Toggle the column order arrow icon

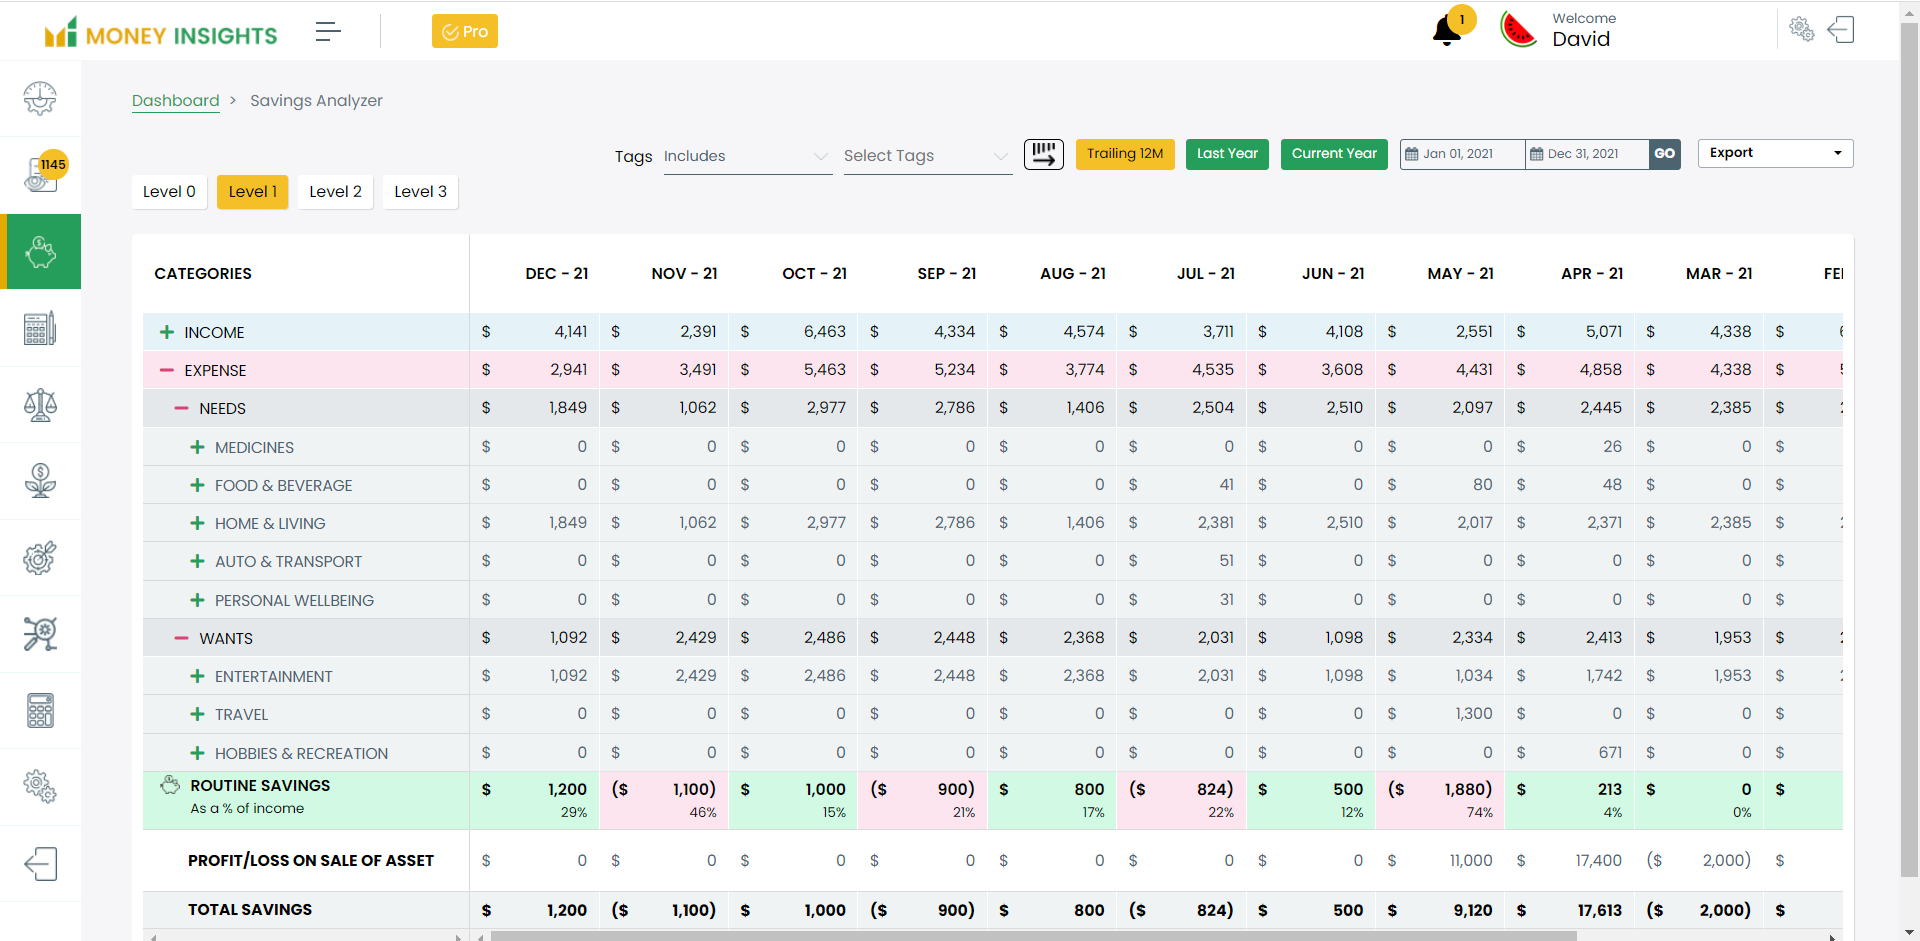click(1043, 154)
